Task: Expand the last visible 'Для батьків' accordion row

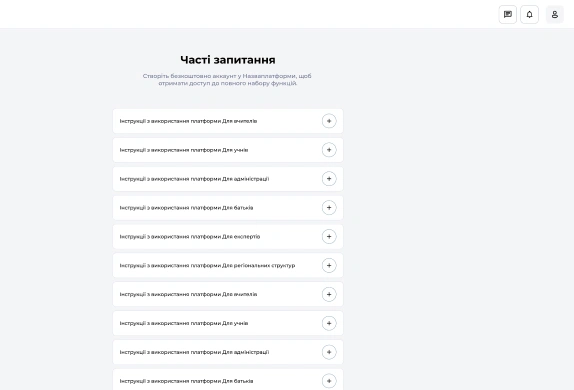Action: 228,380
